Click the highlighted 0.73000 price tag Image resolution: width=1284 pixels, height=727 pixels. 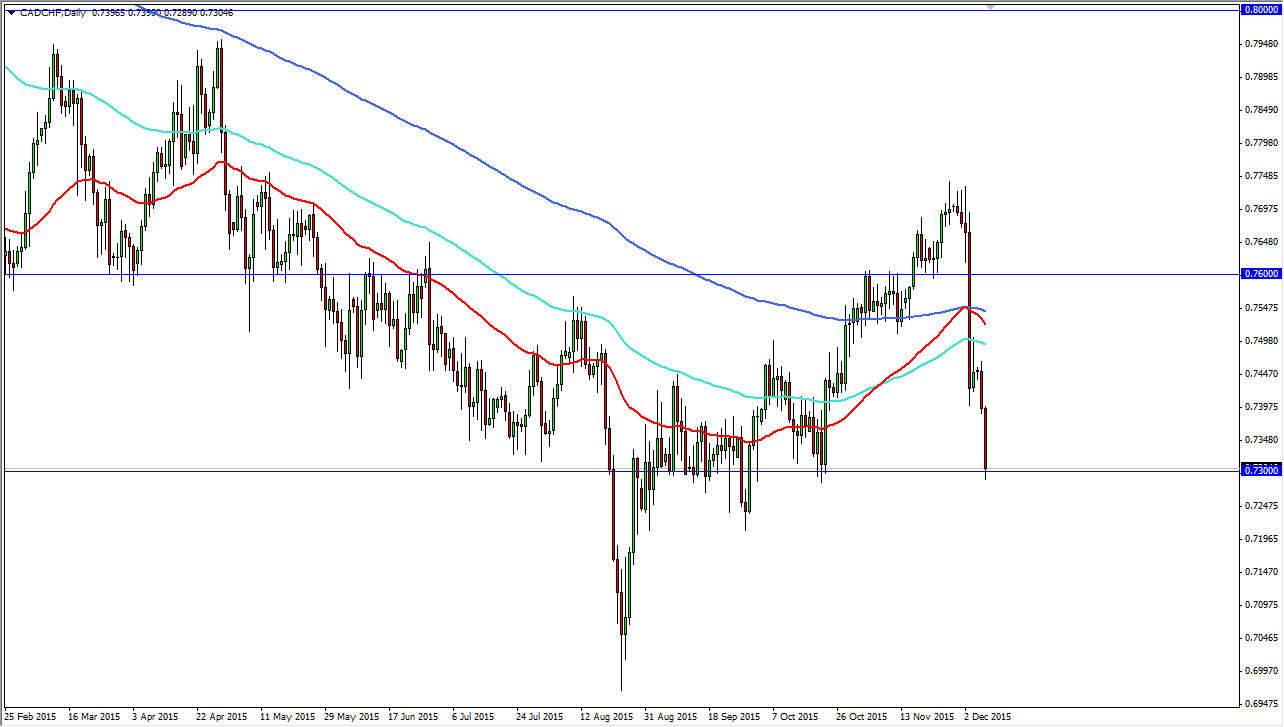point(1262,469)
